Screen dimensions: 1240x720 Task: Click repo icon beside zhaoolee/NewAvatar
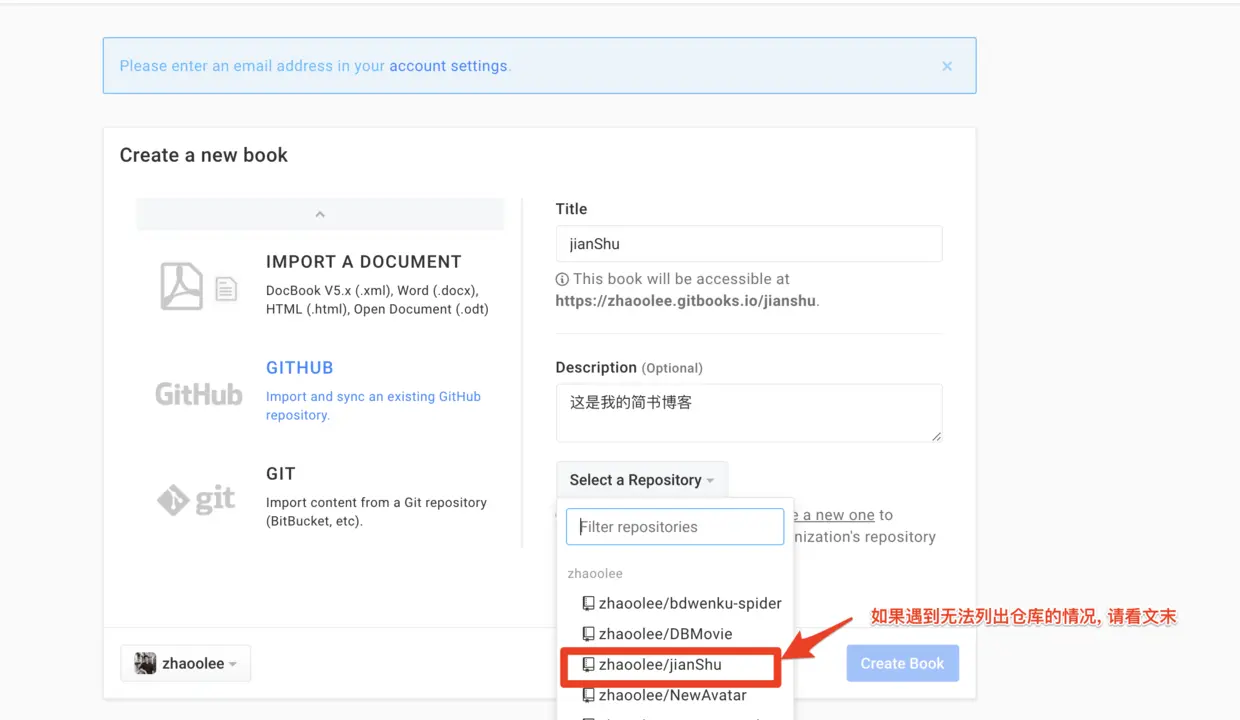pos(589,695)
